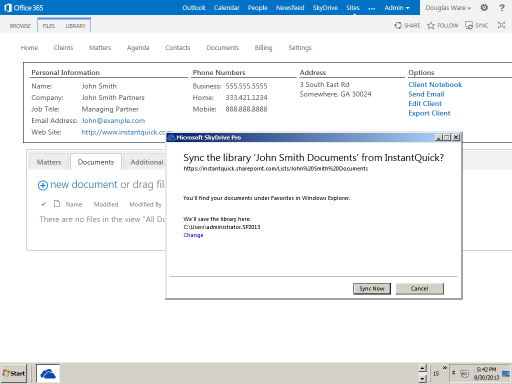The width and height of the screenshot is (512, 384).
Task: Toggle the select-all checkmark in document list
Action: (43, 204)
